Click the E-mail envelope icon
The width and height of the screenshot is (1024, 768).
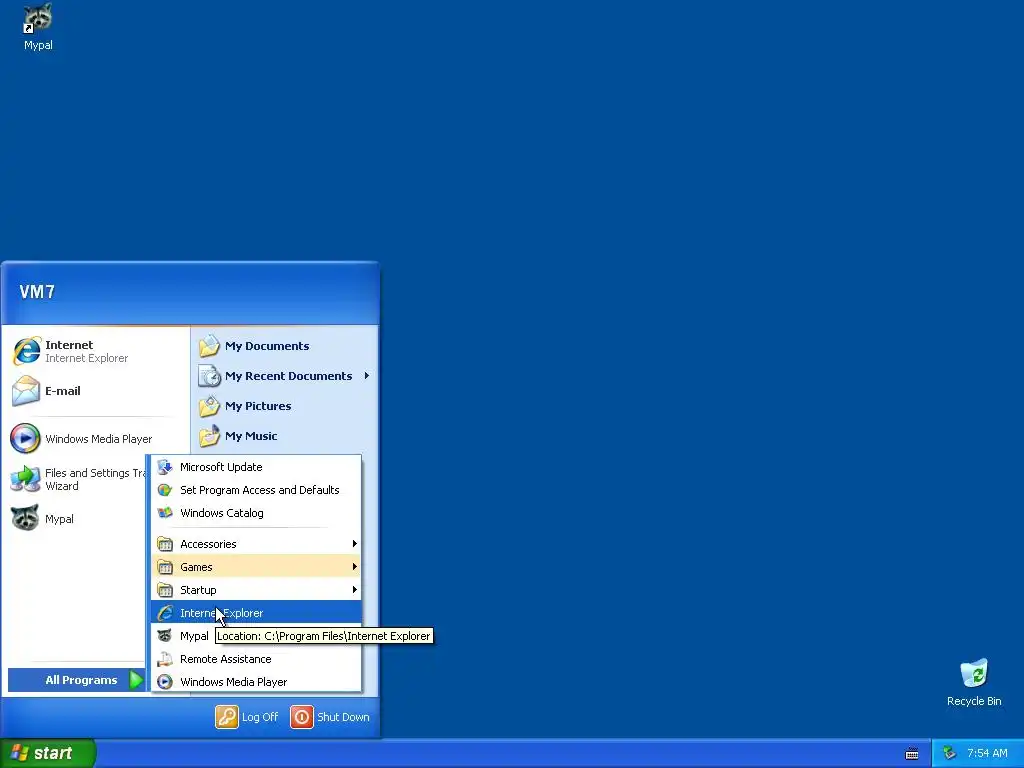(x=26, y=391)
